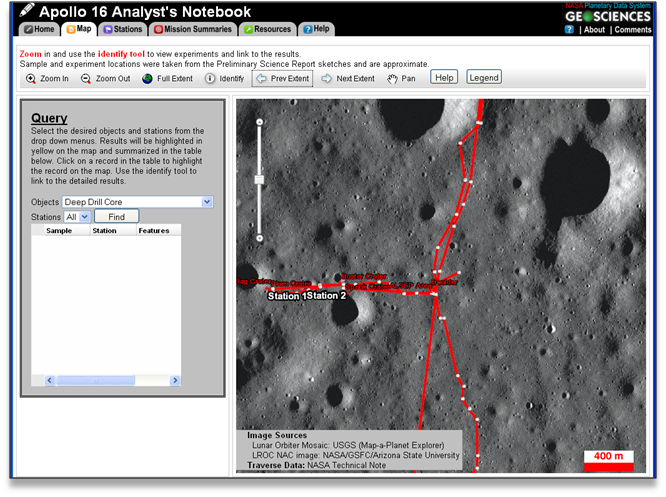Image resolution: width=666 pixels, height=497 pixels.
Task: Go back to Prev Extent
Action: click(282, 78)
